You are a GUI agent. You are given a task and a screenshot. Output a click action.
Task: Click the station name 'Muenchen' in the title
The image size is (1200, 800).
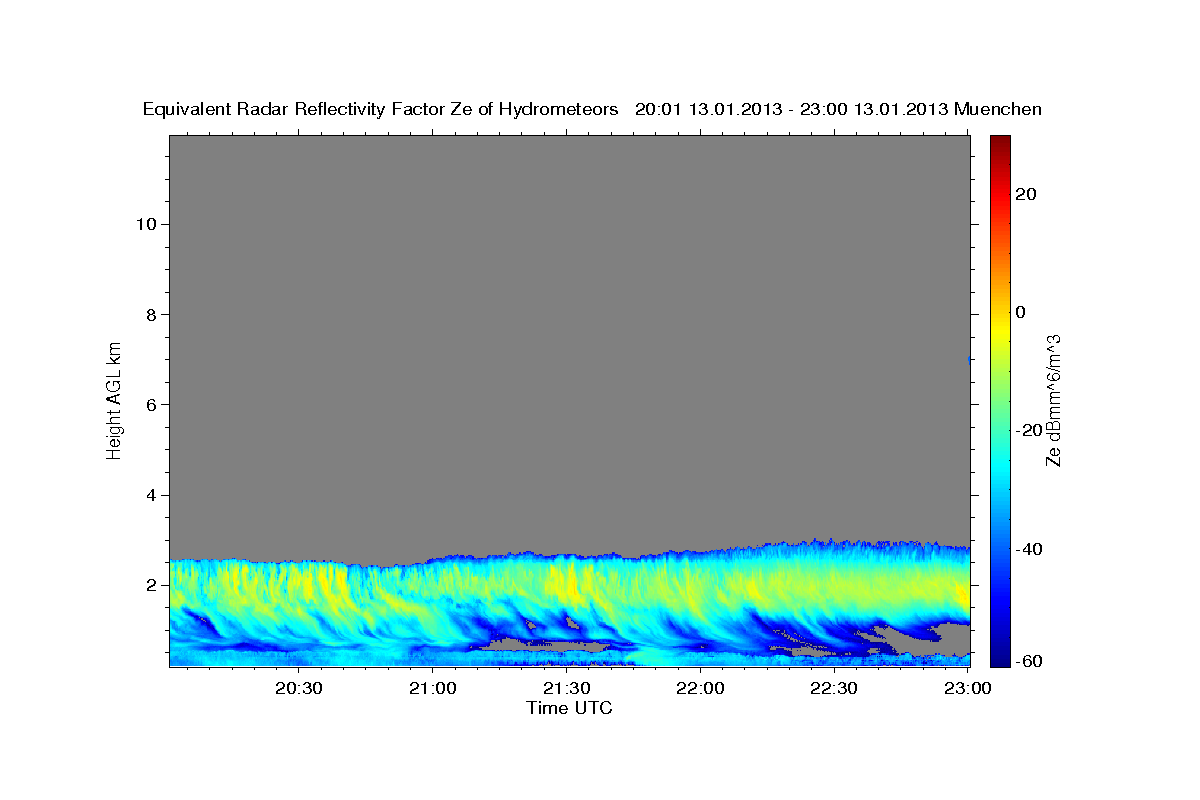point(998,110)
